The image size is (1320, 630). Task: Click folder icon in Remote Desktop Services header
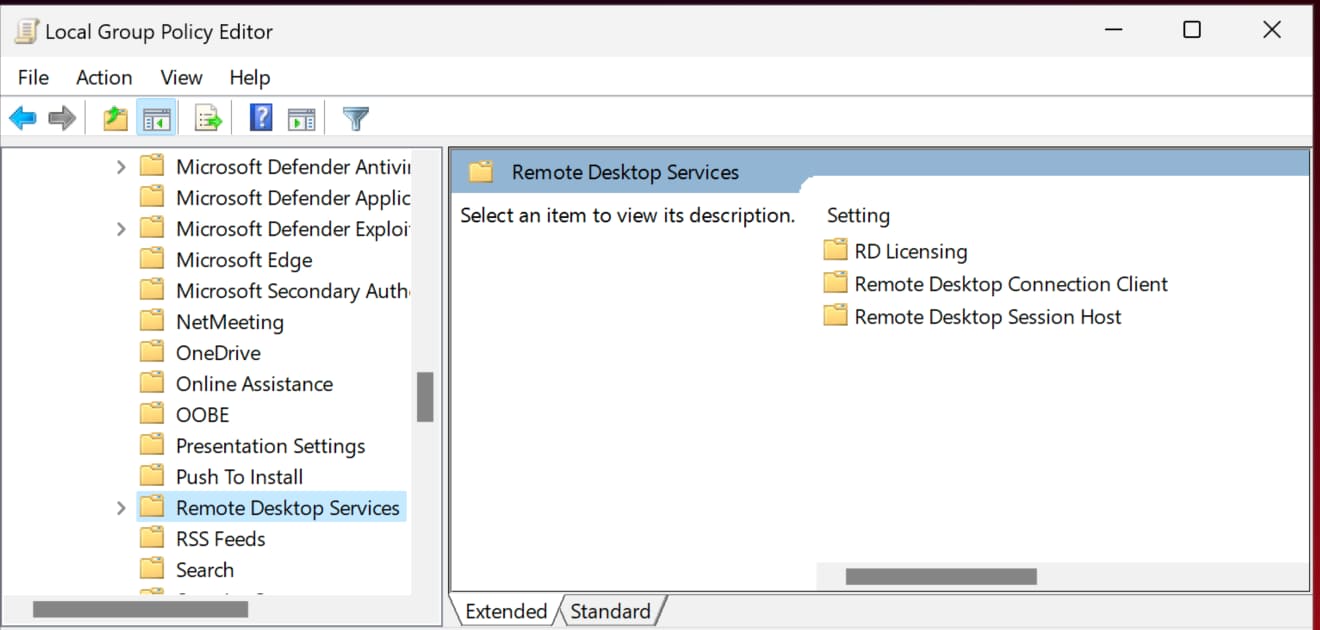click(x=481, y=172)
